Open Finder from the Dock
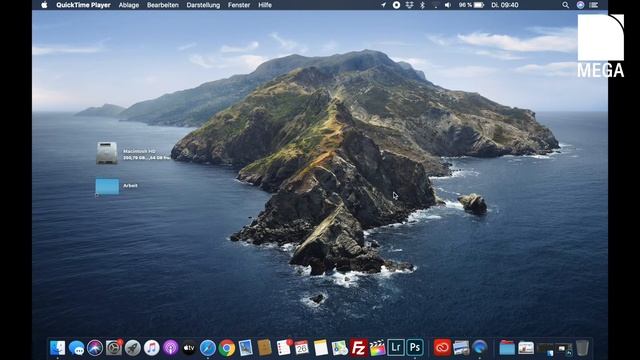This screenshot has height=360, width=640. tap(58, 348)
